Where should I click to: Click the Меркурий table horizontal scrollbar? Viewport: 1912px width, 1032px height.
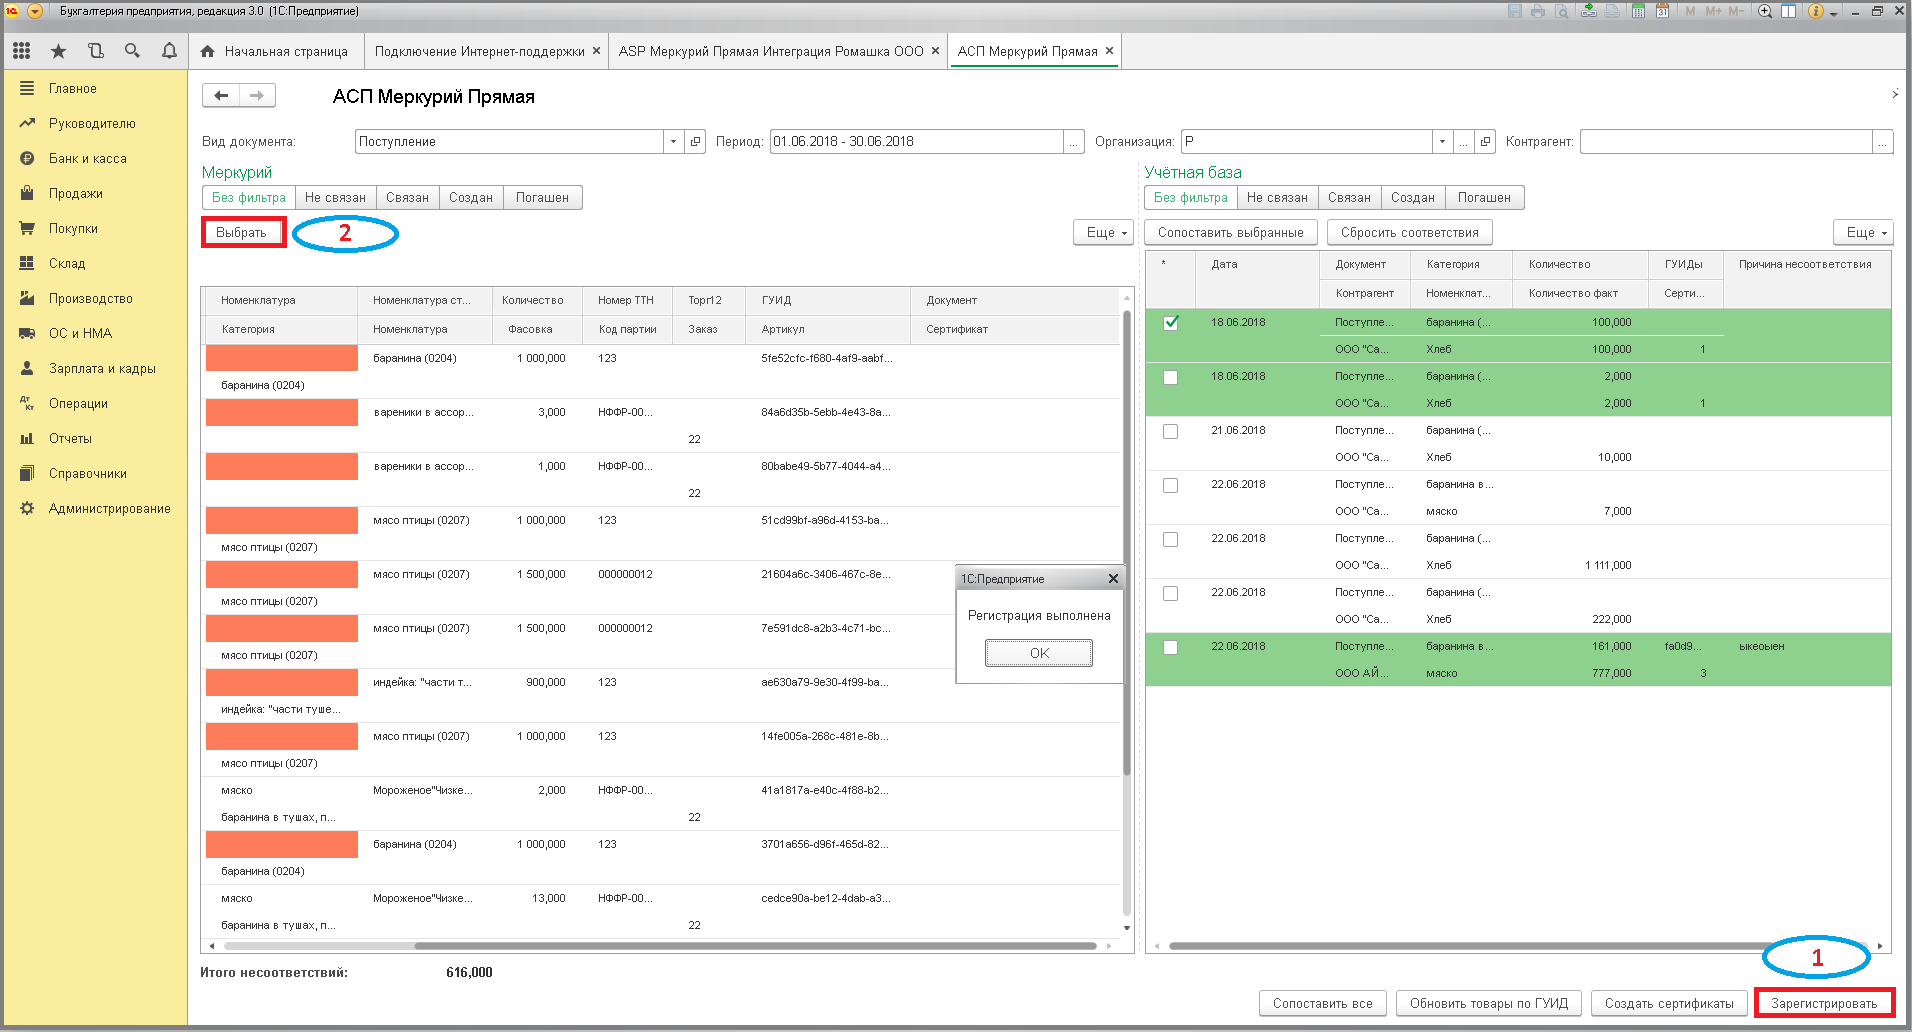(x=660, y=946)
